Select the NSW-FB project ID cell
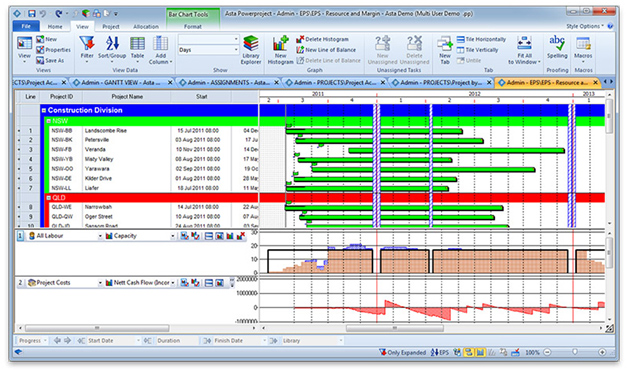The image size is (628, 373). tap(62, 149)
